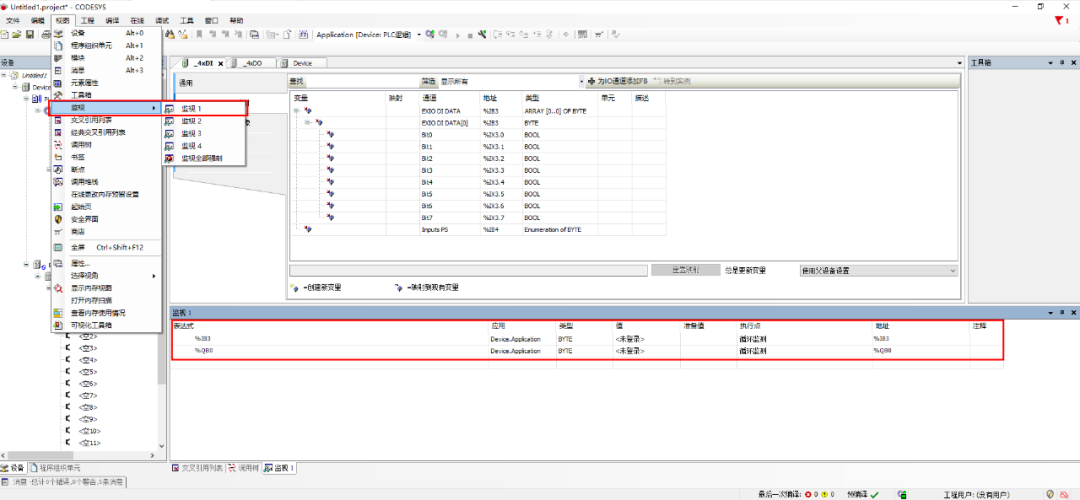The height and width of the screenshot is (500, 1080).
Task: Expand the 监视 submenu arrow in the menu
Action: point(153,108)
